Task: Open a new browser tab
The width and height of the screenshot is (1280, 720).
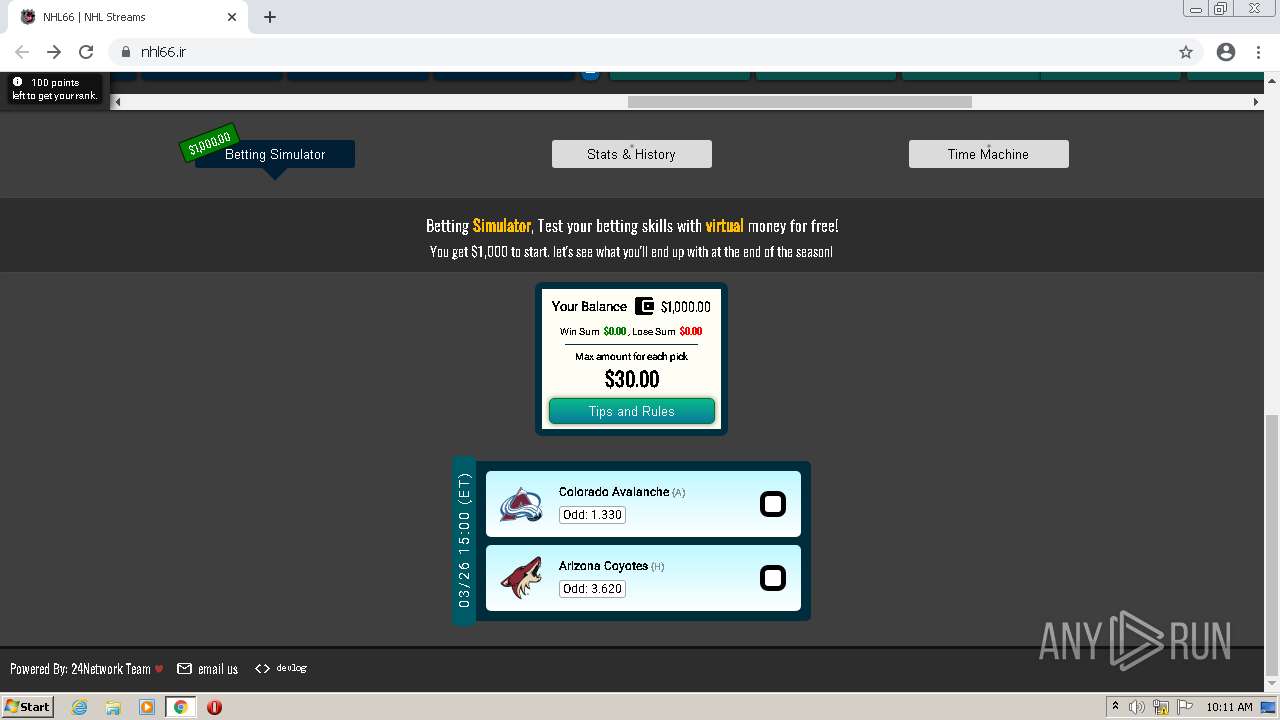Action: click(x=270, y=17)
